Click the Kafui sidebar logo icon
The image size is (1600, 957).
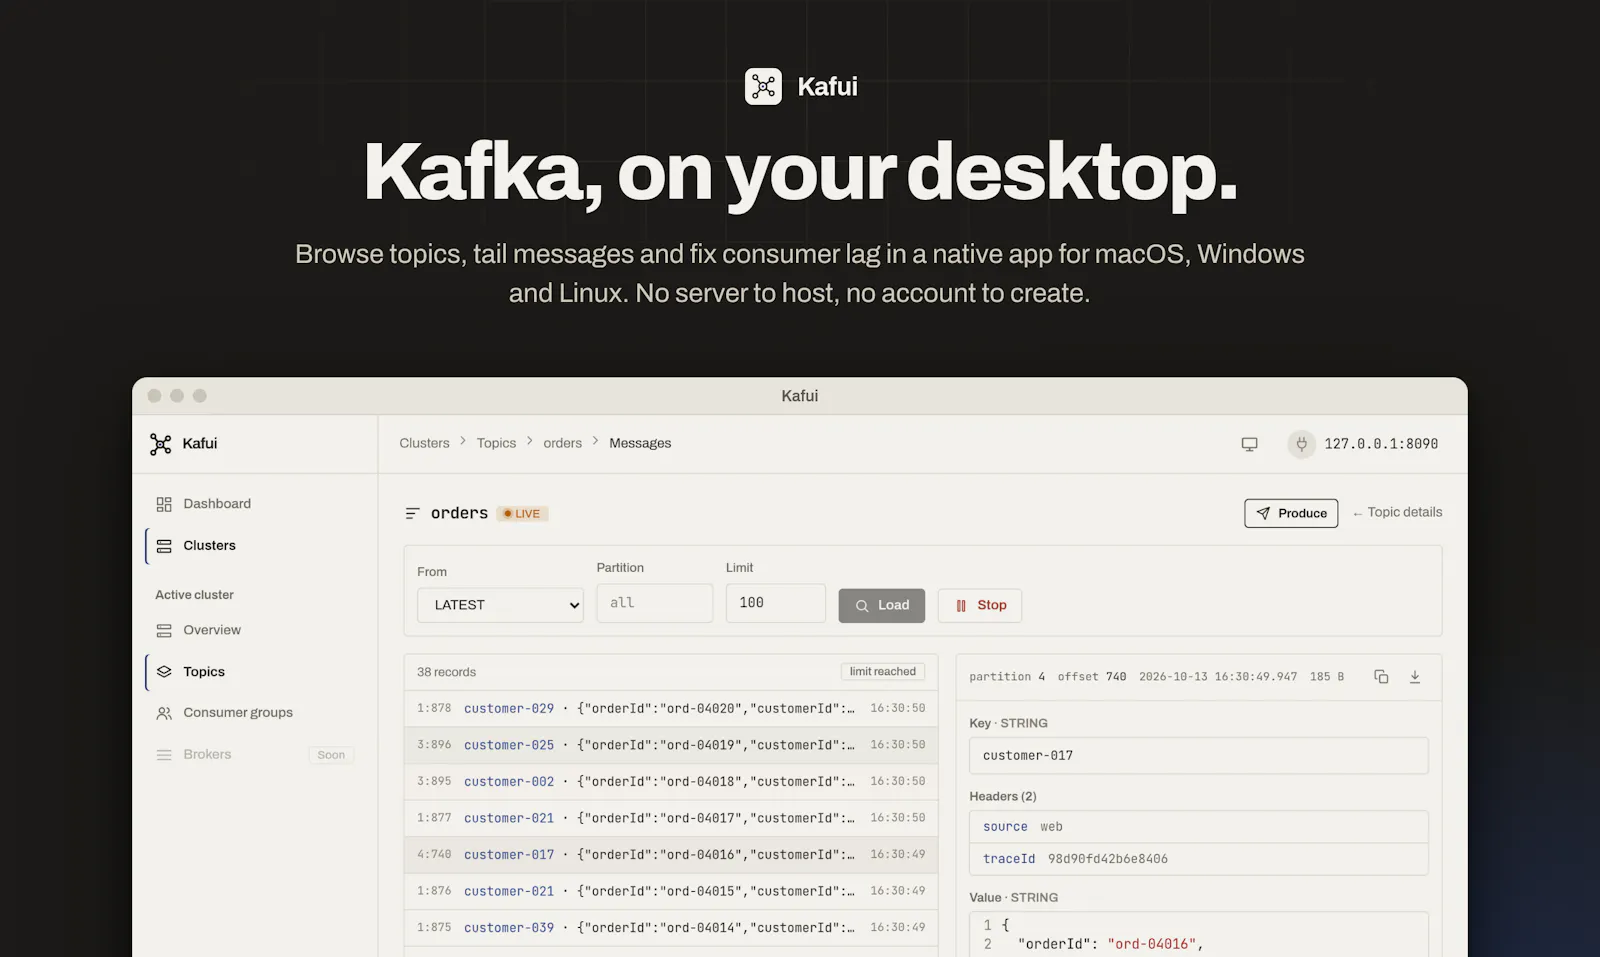[160, 444]
